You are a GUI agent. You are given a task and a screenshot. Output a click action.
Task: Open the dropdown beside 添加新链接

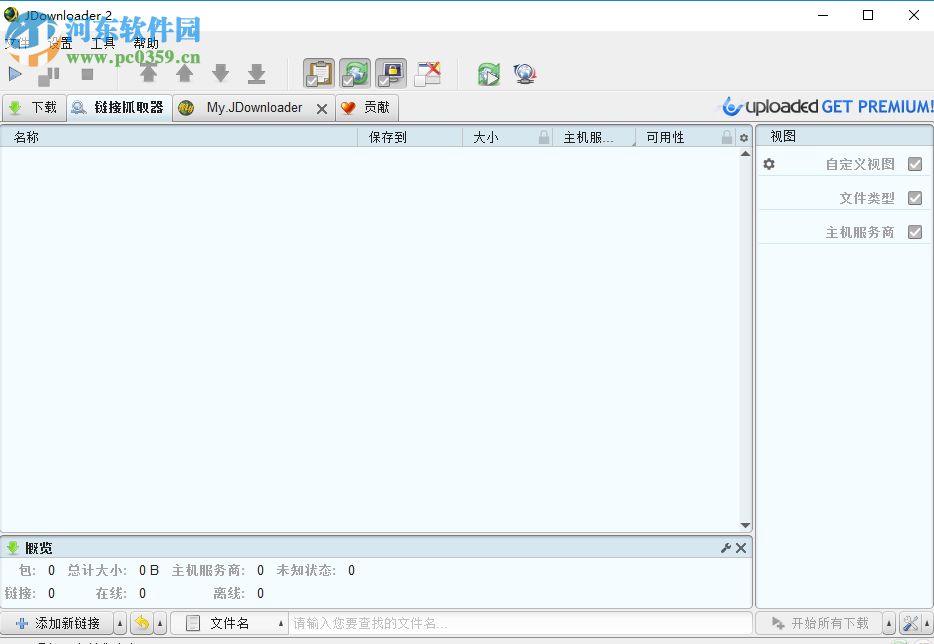tap(120, 622)
